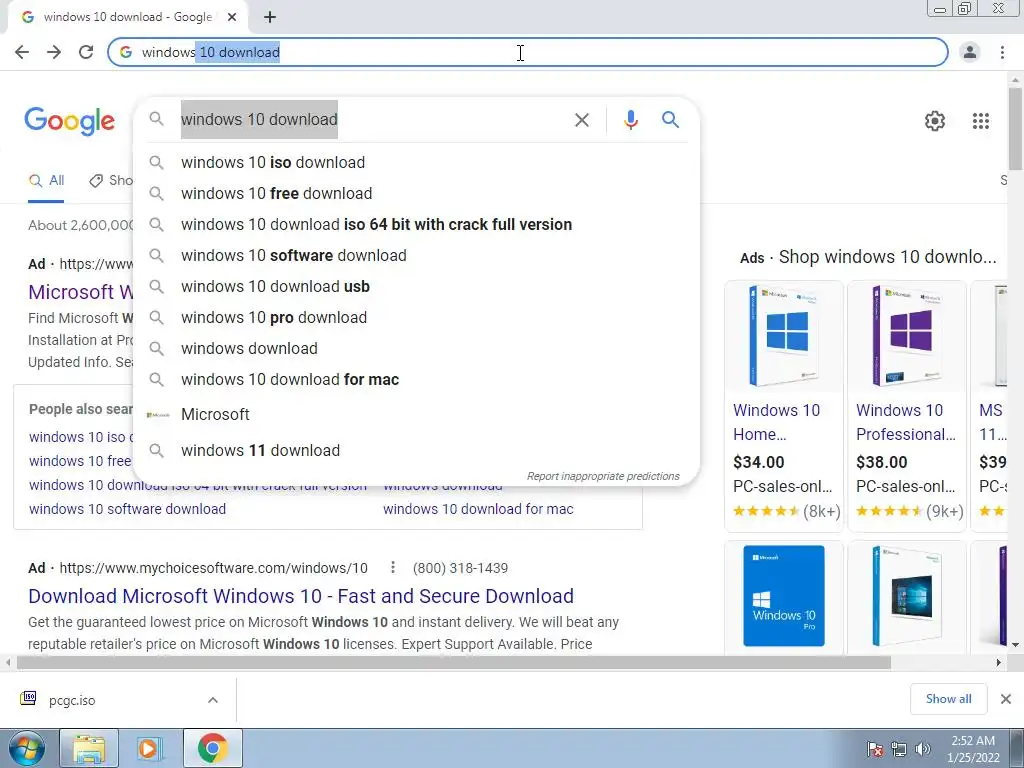Choose suggestion 'windows 10 pro download'
This screenshot has height=768, width=1024.
pyautogui.click(x=416, y=317)
